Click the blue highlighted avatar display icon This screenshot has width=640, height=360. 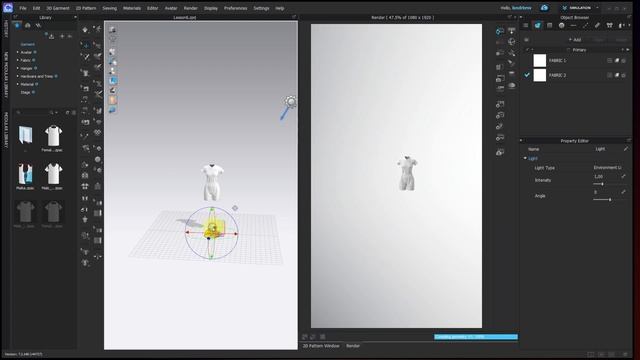click(113, 80)
